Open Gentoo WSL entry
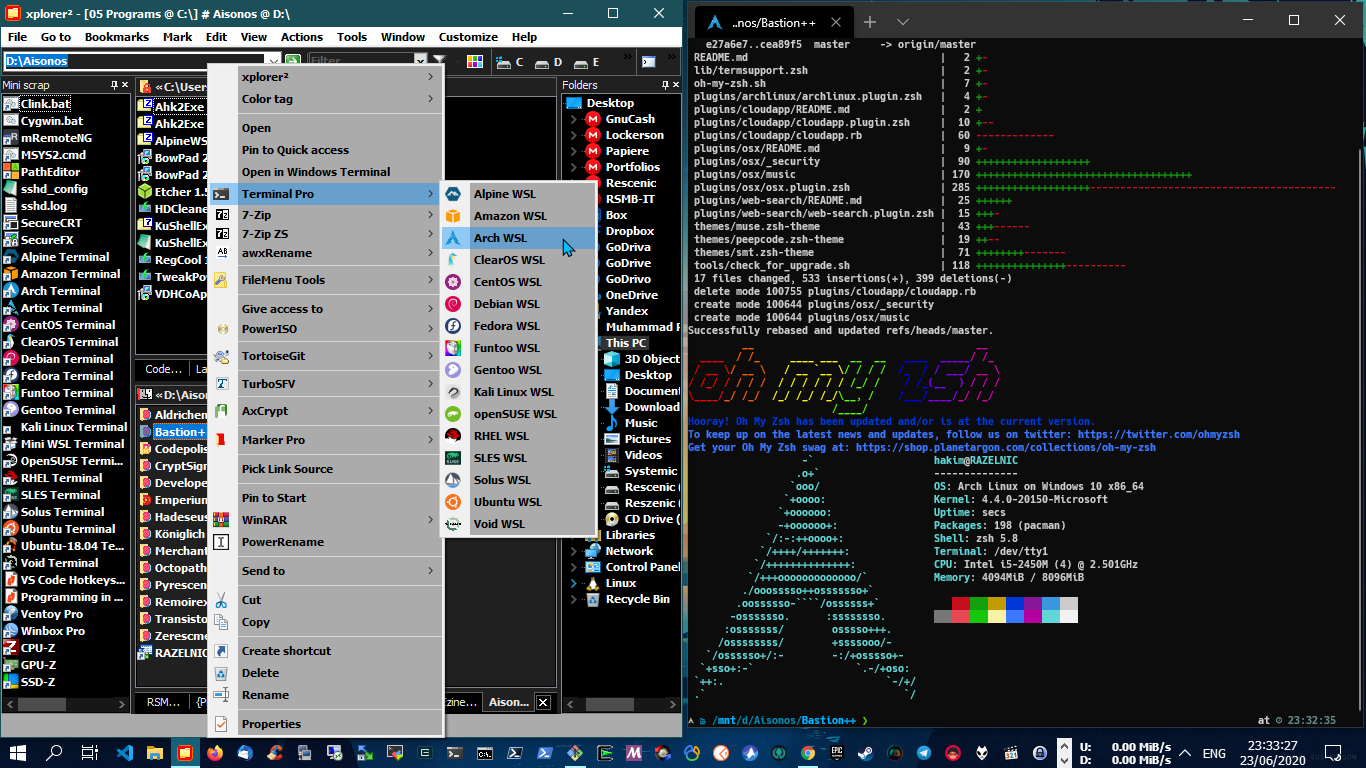Screen dimensions: 1366x768 tap(518, 370)
